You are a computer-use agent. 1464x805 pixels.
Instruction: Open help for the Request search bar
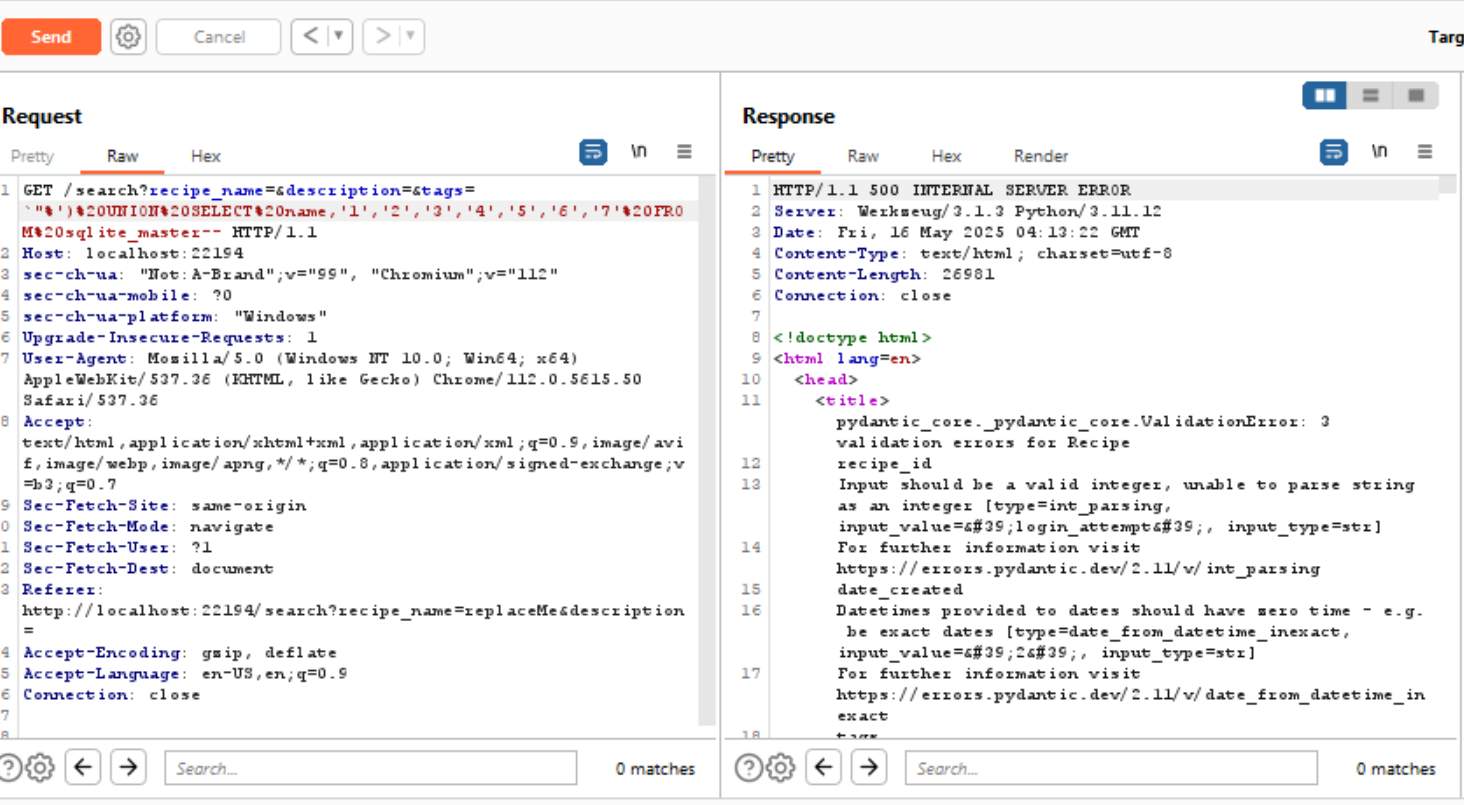pyautogui.click(x=8, y=768)
